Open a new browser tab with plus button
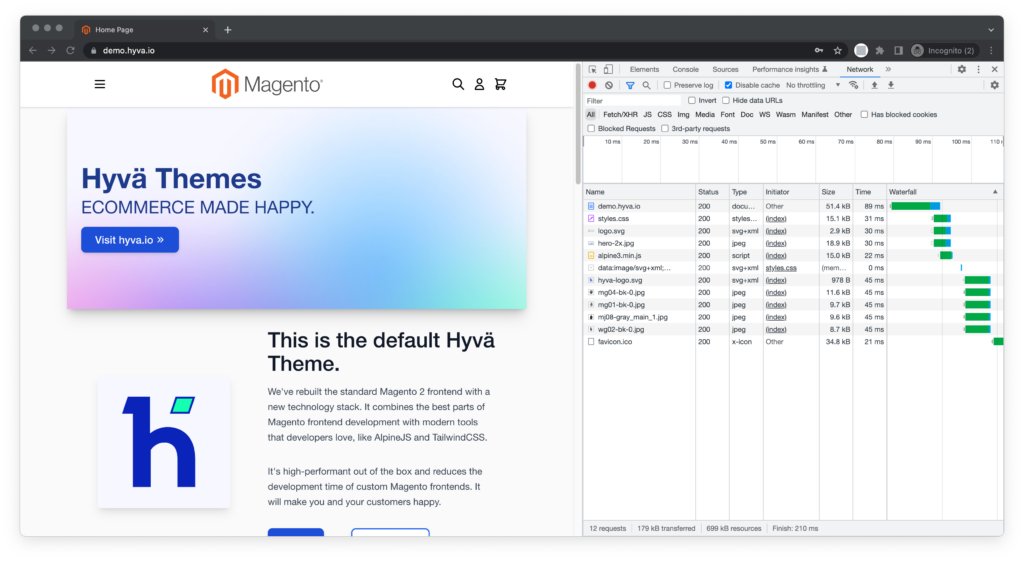Screen dimensions: 1024x561 [227, 29]
